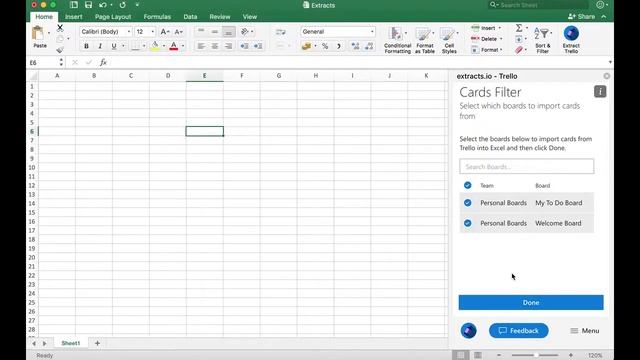This screenshot has width=640, height=360.
Task: Align text to the right
Action: 229,46
